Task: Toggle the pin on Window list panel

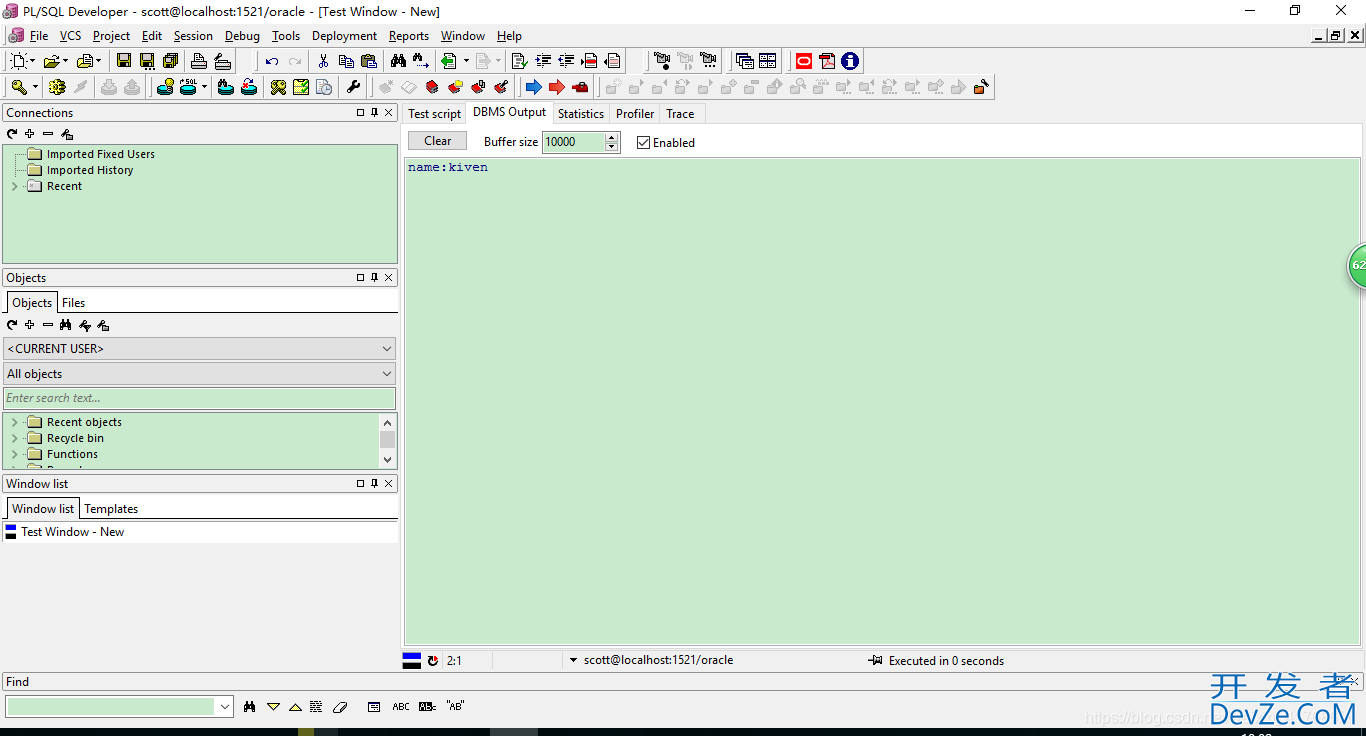Action: (x=375, y=484)
